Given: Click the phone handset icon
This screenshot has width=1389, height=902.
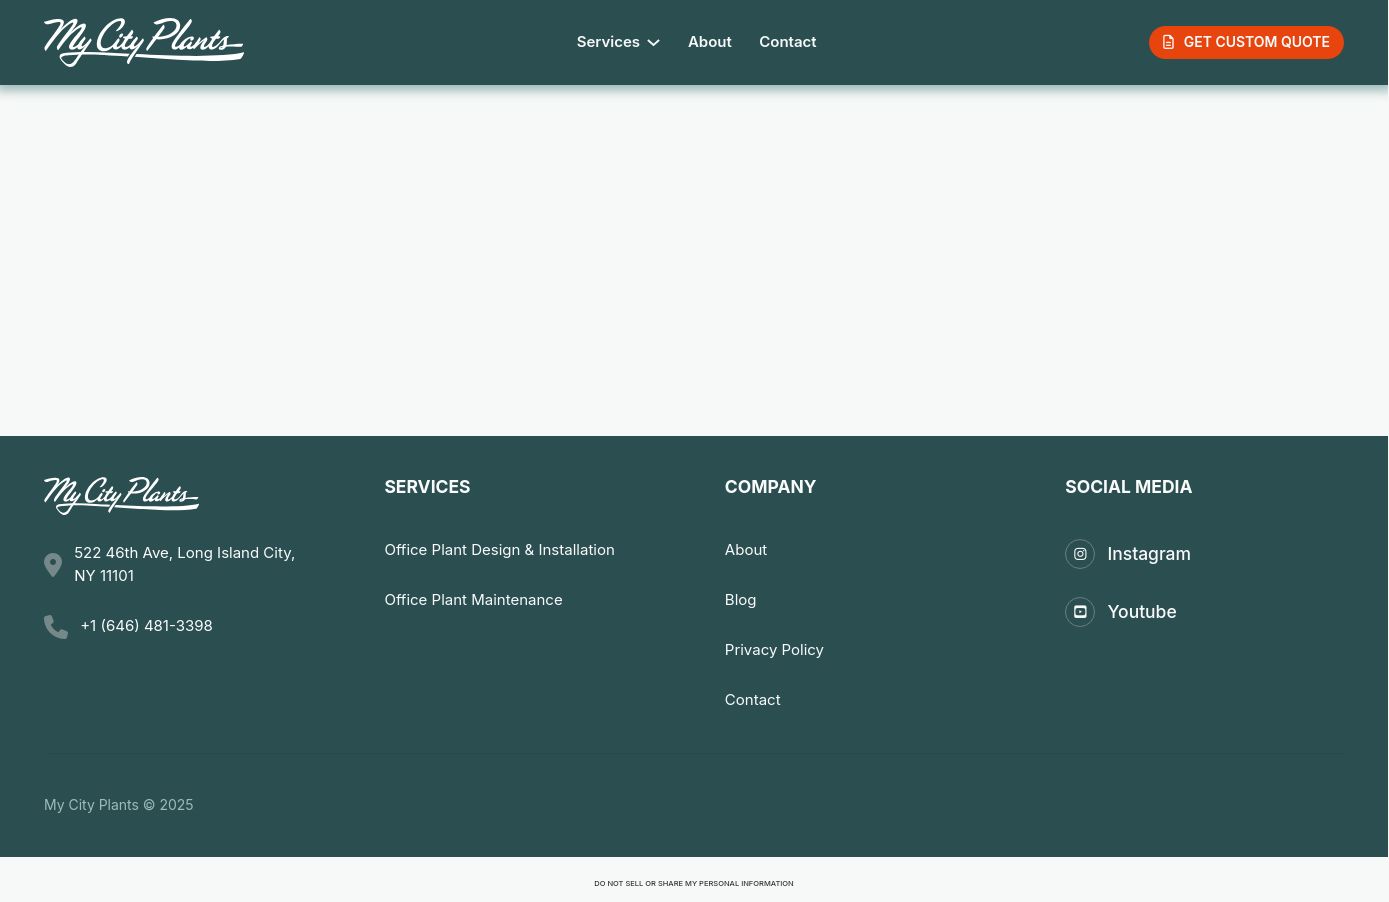Looking at the screenshot, I should coord(56,627).
